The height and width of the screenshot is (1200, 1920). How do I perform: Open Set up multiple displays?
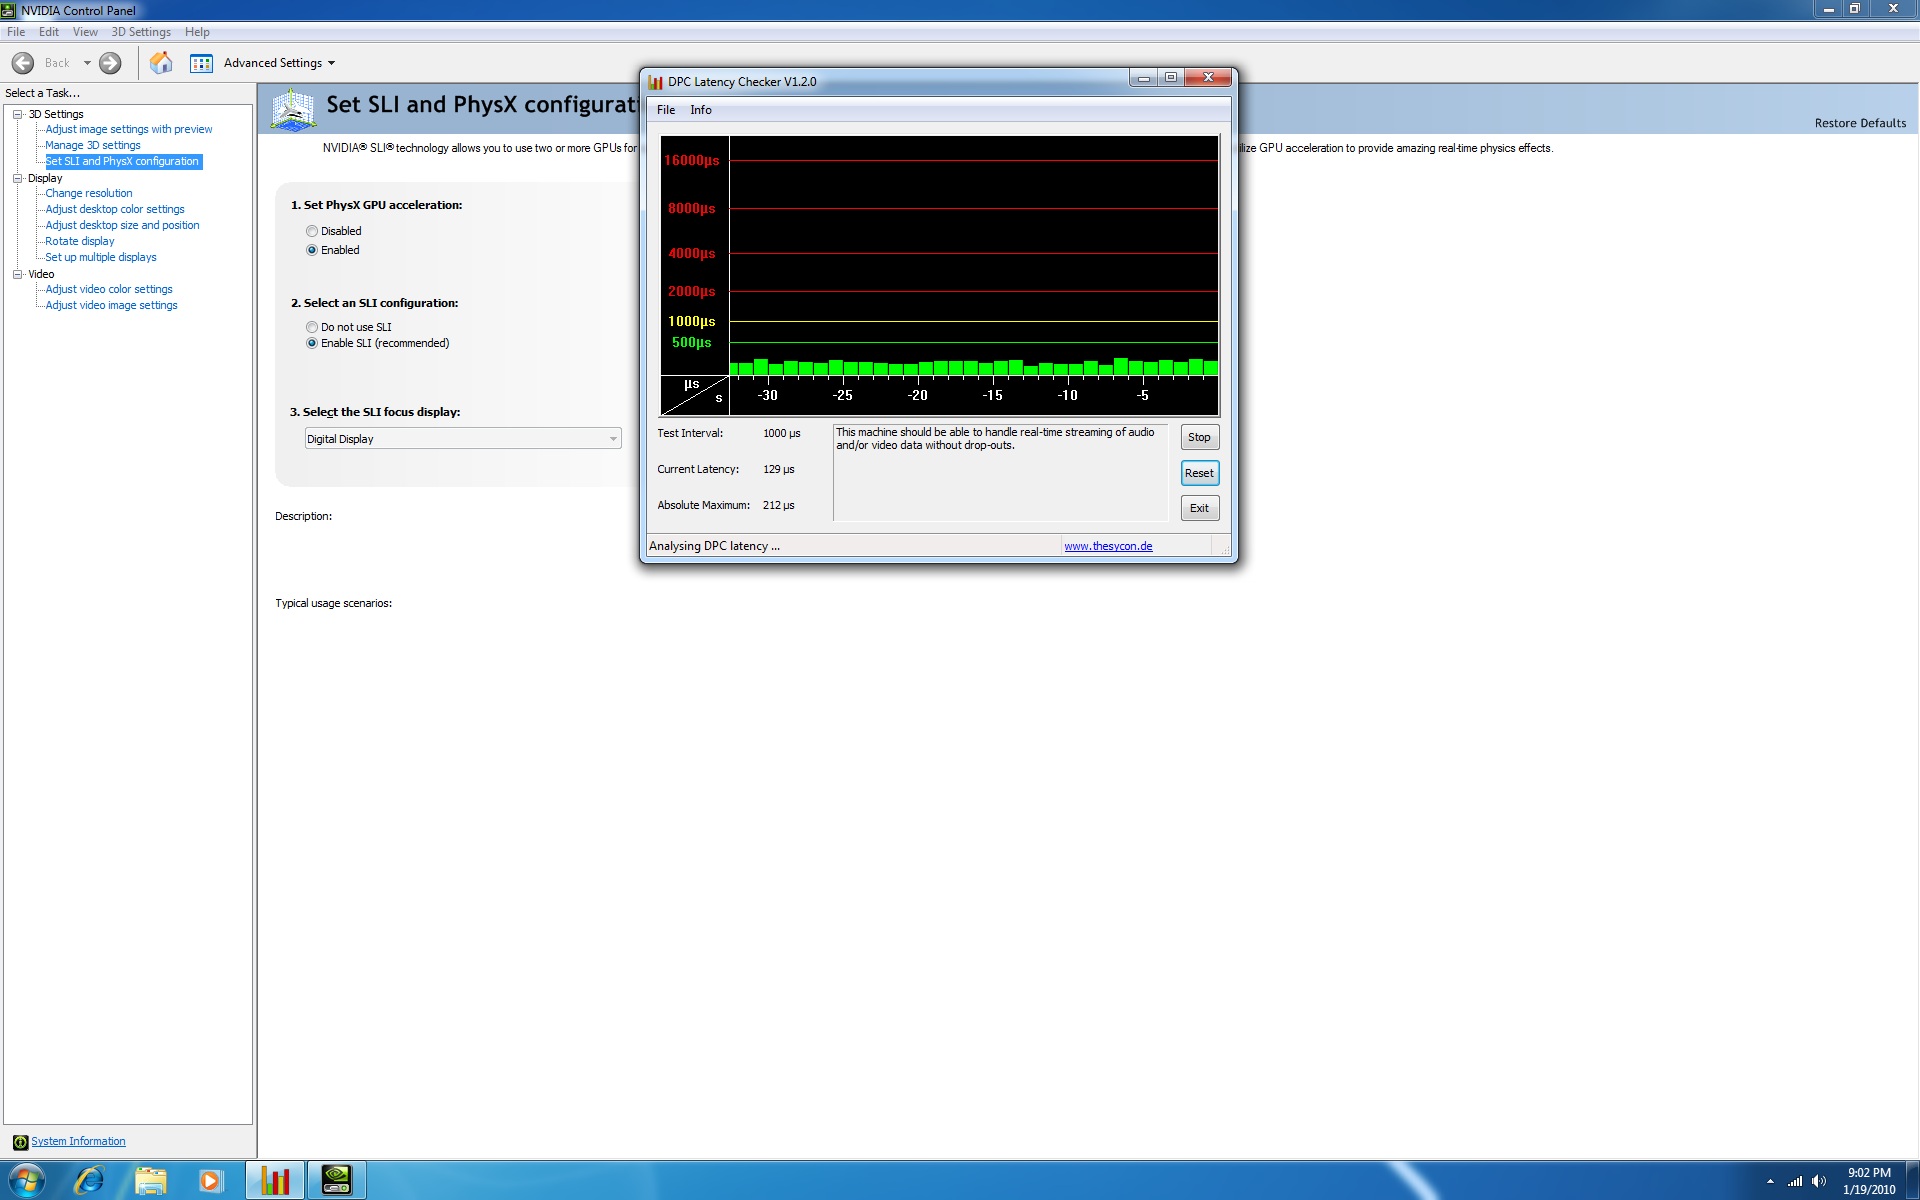(101, 257)
